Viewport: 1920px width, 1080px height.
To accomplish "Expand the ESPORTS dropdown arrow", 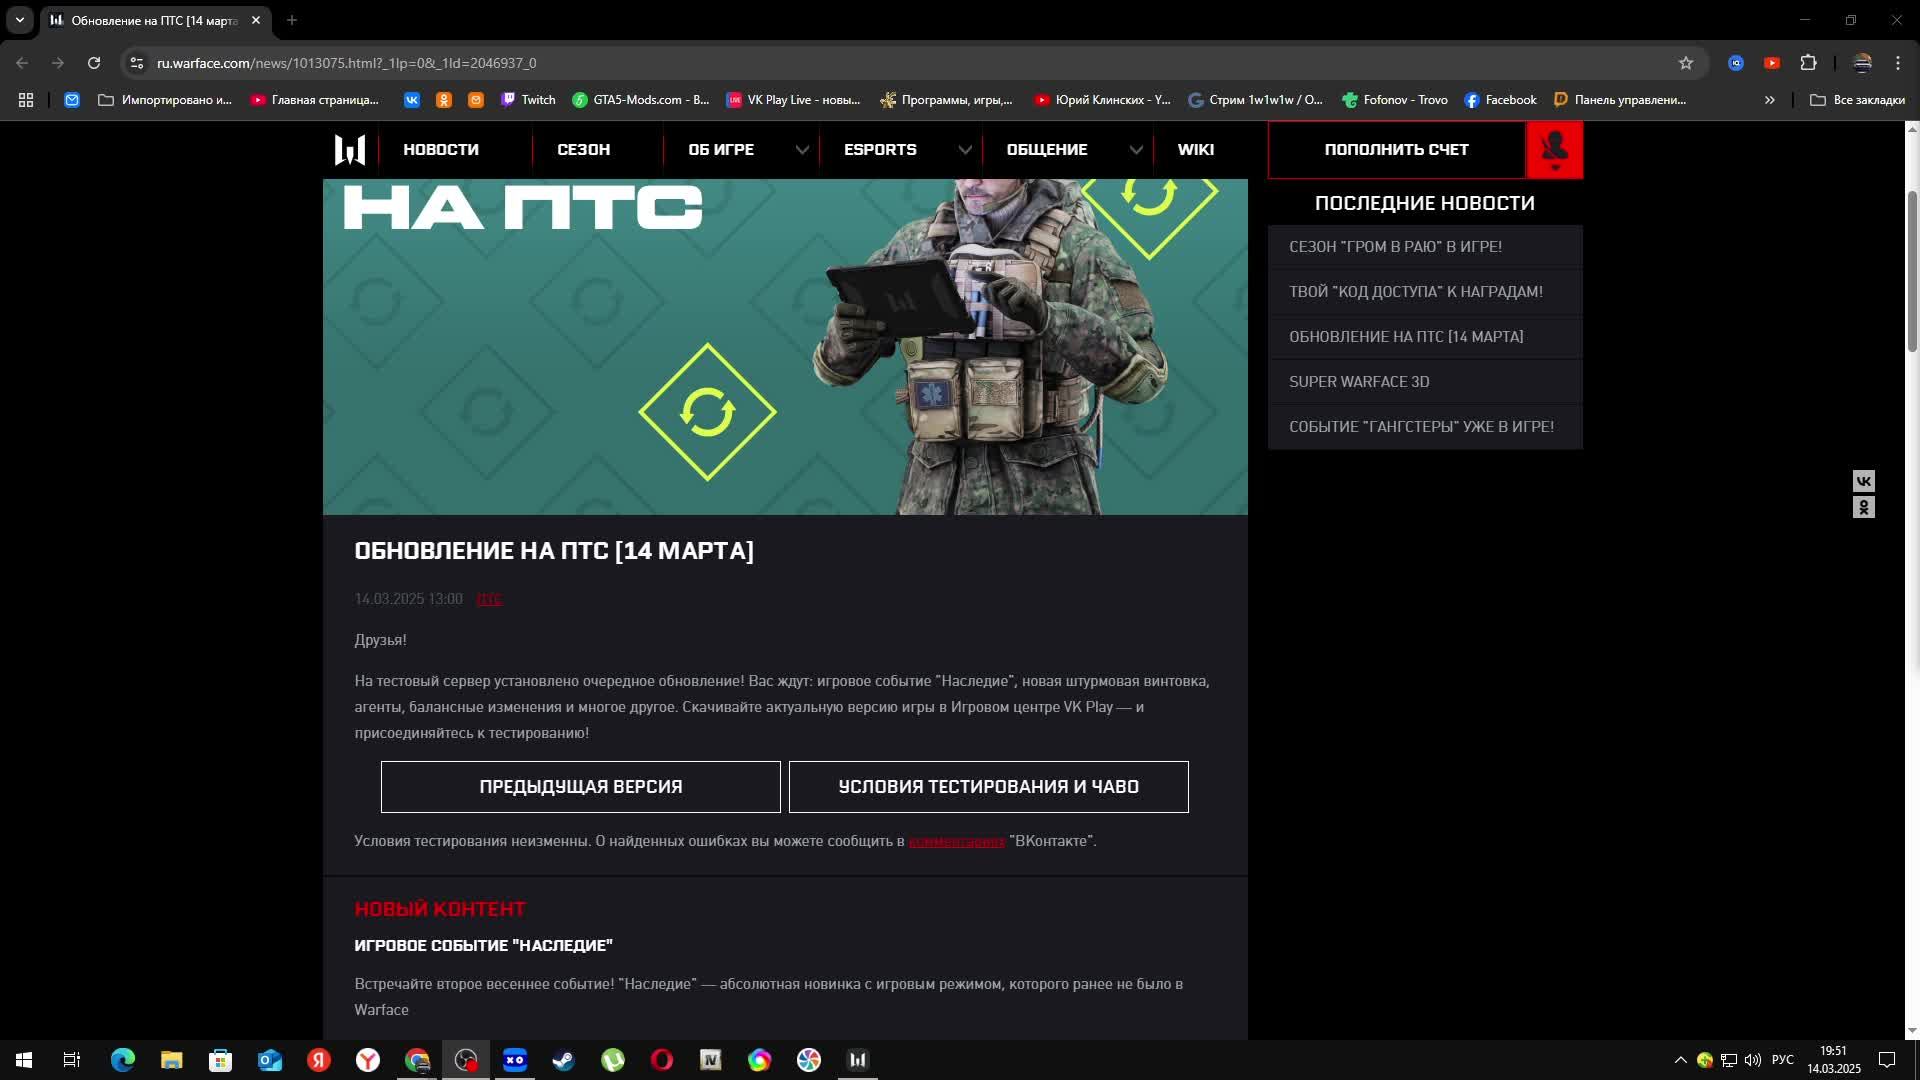I will coord(965,150).
